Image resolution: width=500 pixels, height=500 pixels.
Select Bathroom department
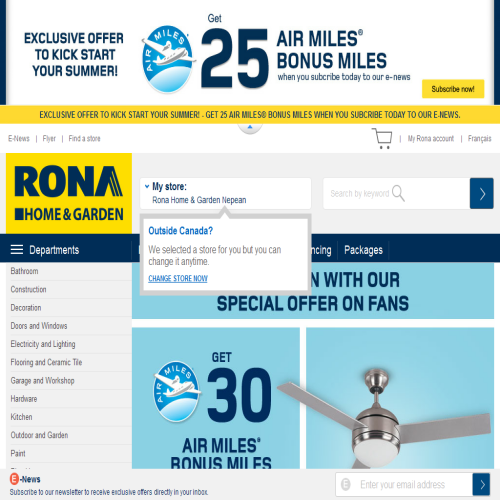click(x=24, y=271)
